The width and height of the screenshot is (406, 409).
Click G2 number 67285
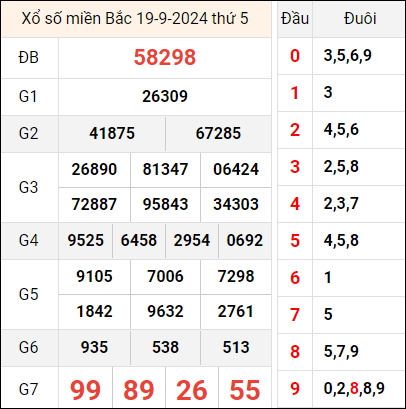click(x=218, y=133)
